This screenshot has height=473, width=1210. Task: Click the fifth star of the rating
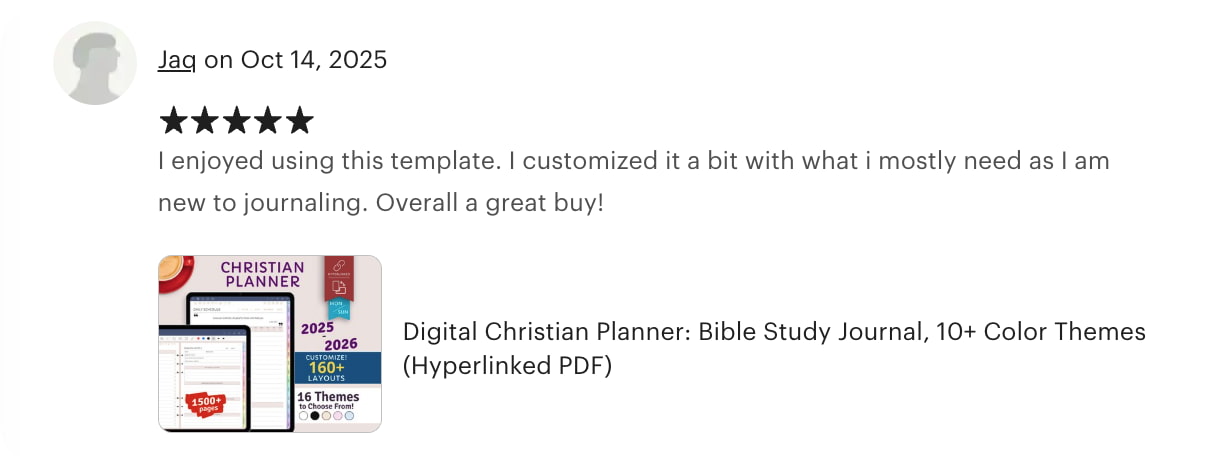click(x=299, y=121)
